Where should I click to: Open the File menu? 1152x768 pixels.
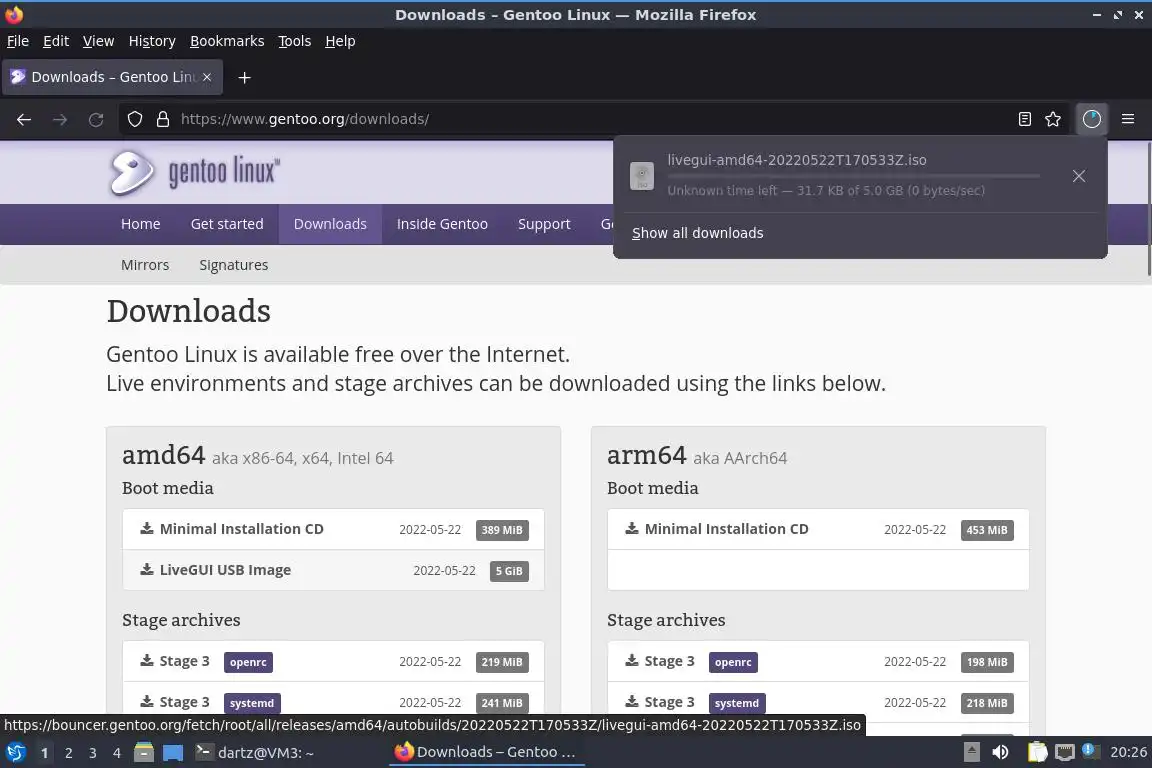[18, 41]
